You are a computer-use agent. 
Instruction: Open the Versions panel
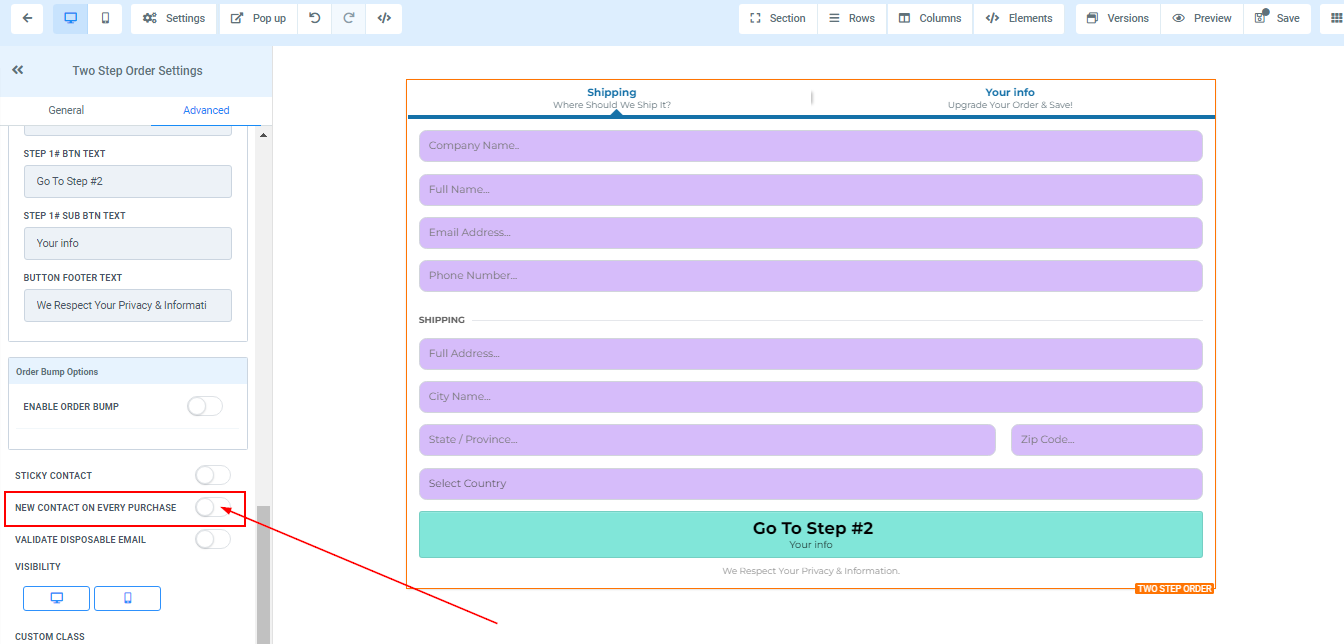(x=1117, y=18)
